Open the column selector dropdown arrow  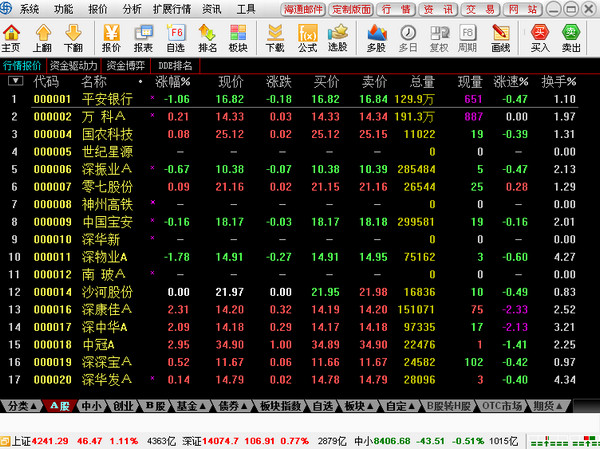15,81
